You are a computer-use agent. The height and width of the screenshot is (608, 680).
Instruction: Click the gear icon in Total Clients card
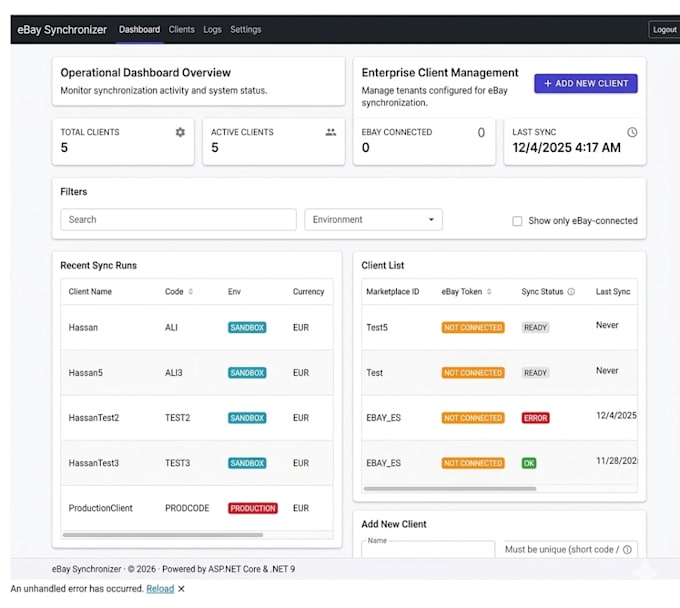(x=180, y=132)
